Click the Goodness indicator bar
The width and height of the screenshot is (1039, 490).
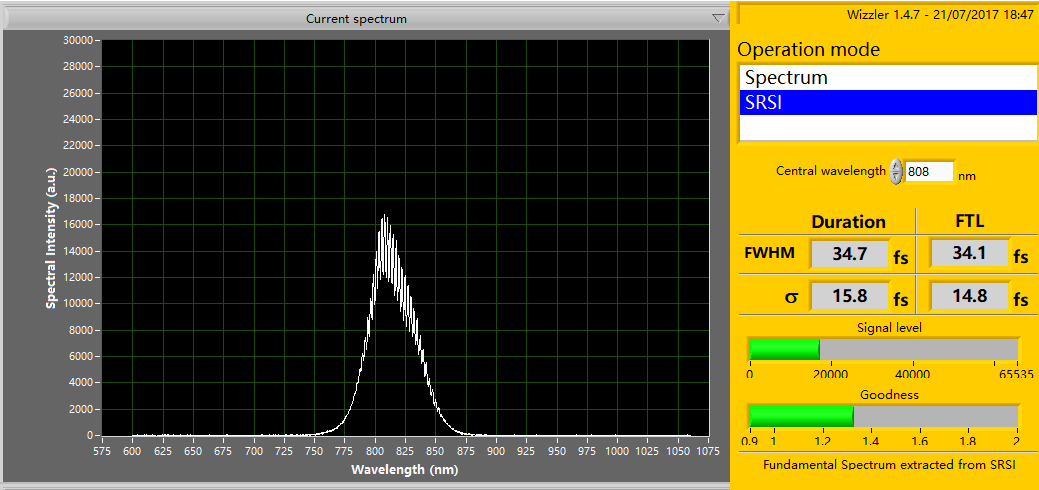tap(883, 416)
